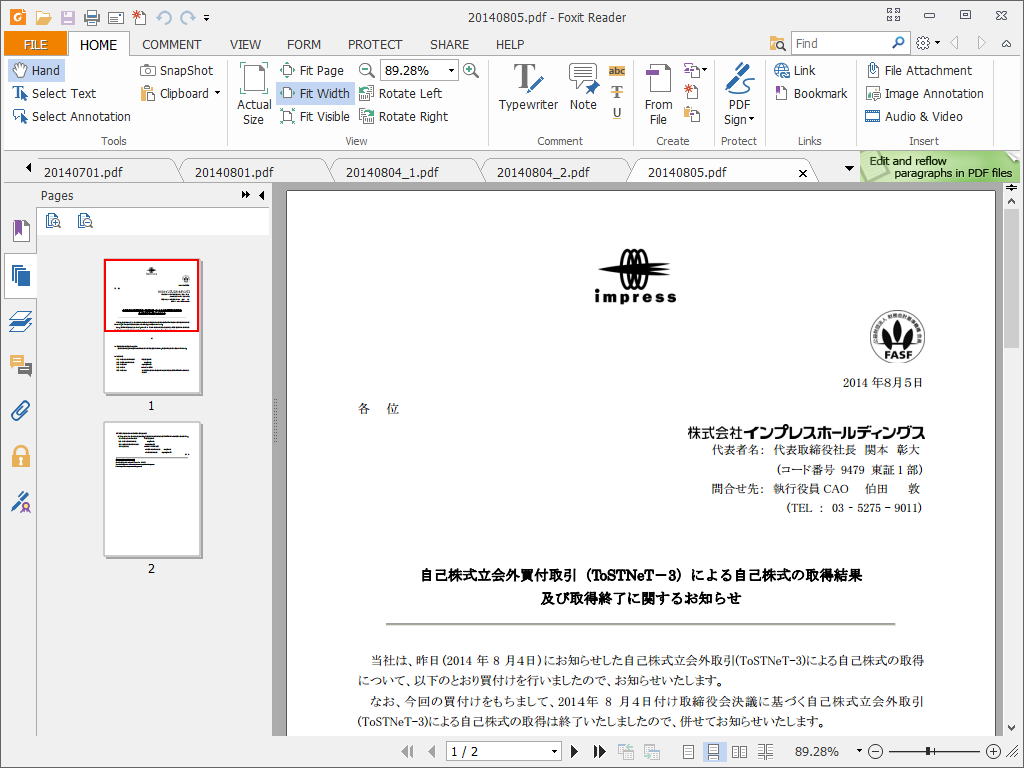Insert a Link
The height and width of the screenshot is (768, 1024).
[x=795, y=71]
